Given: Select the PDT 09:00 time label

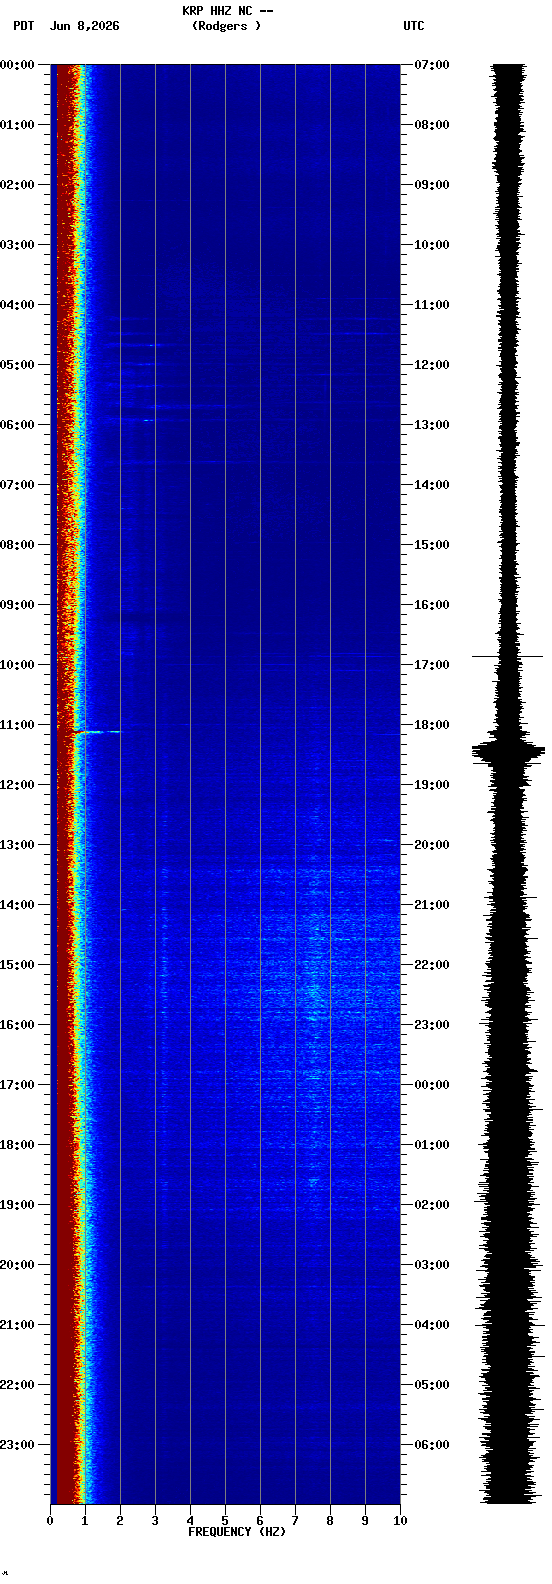Looking at the screenshot, I should click(x=17, y=605).
